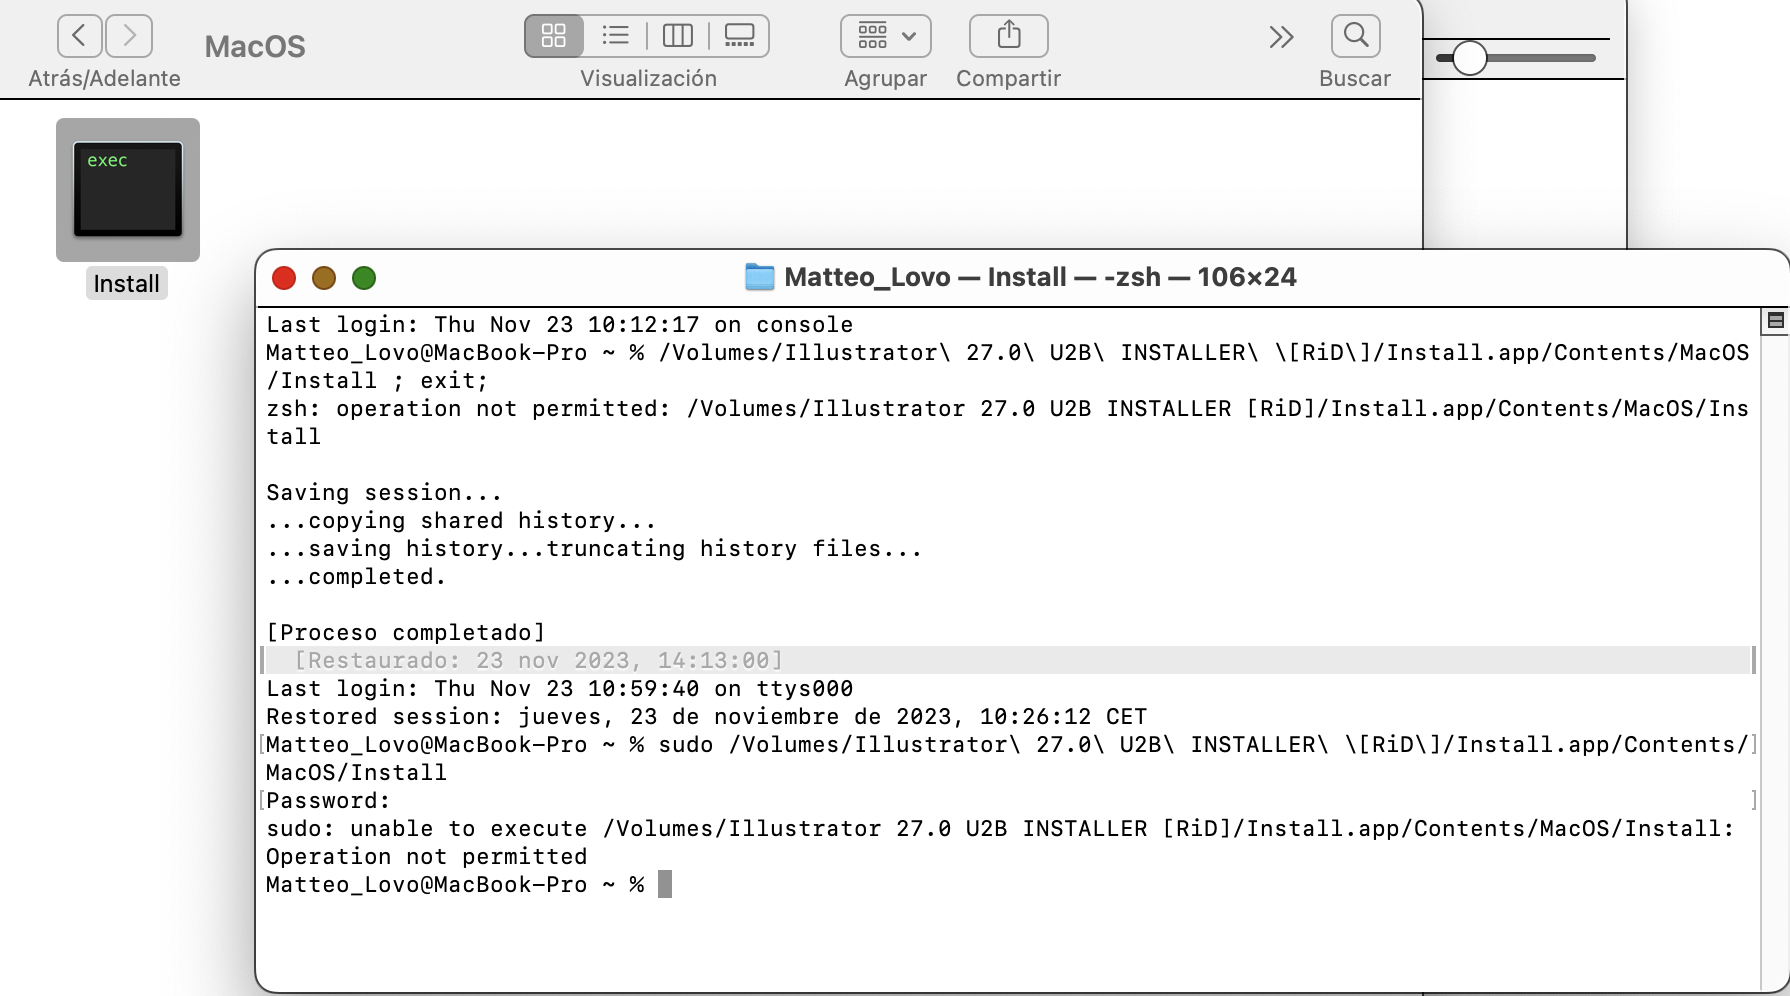Image resolution: width=1790 pixels, height=996 pixels.
Task: Click the folder proxy icon in Terminal title
Action: [760, 277]
